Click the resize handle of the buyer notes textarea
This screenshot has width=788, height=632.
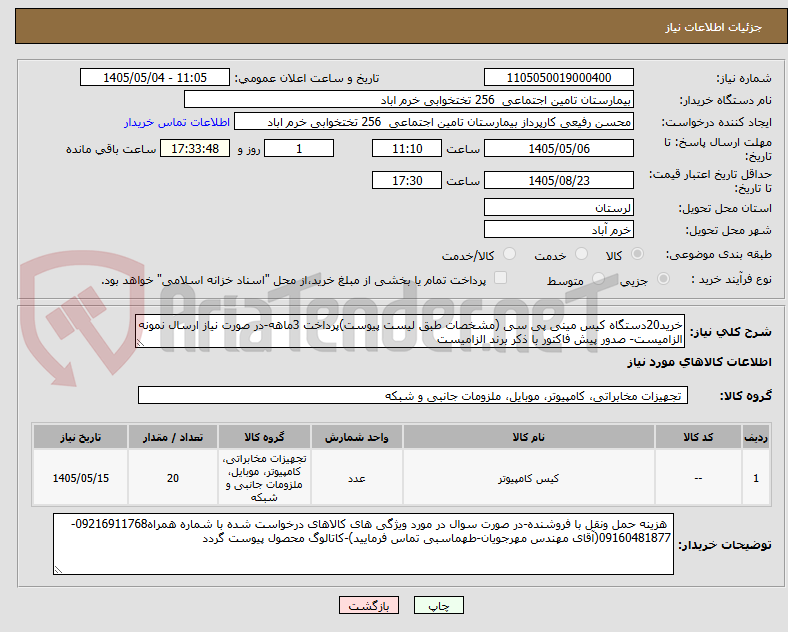tap(58, 569)
